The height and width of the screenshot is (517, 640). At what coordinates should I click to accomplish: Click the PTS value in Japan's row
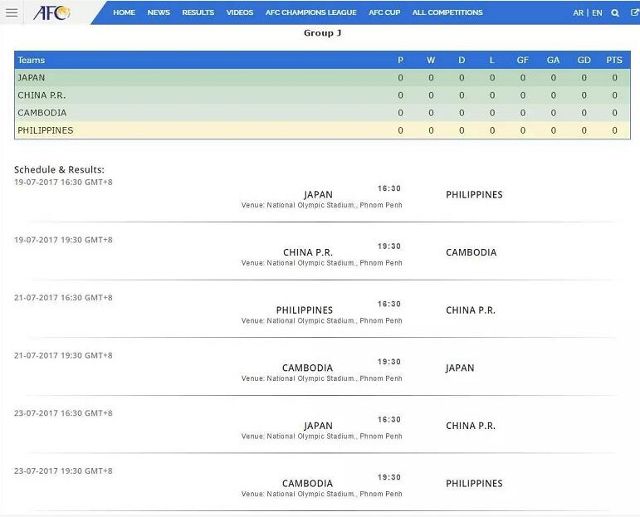point(615,78)
